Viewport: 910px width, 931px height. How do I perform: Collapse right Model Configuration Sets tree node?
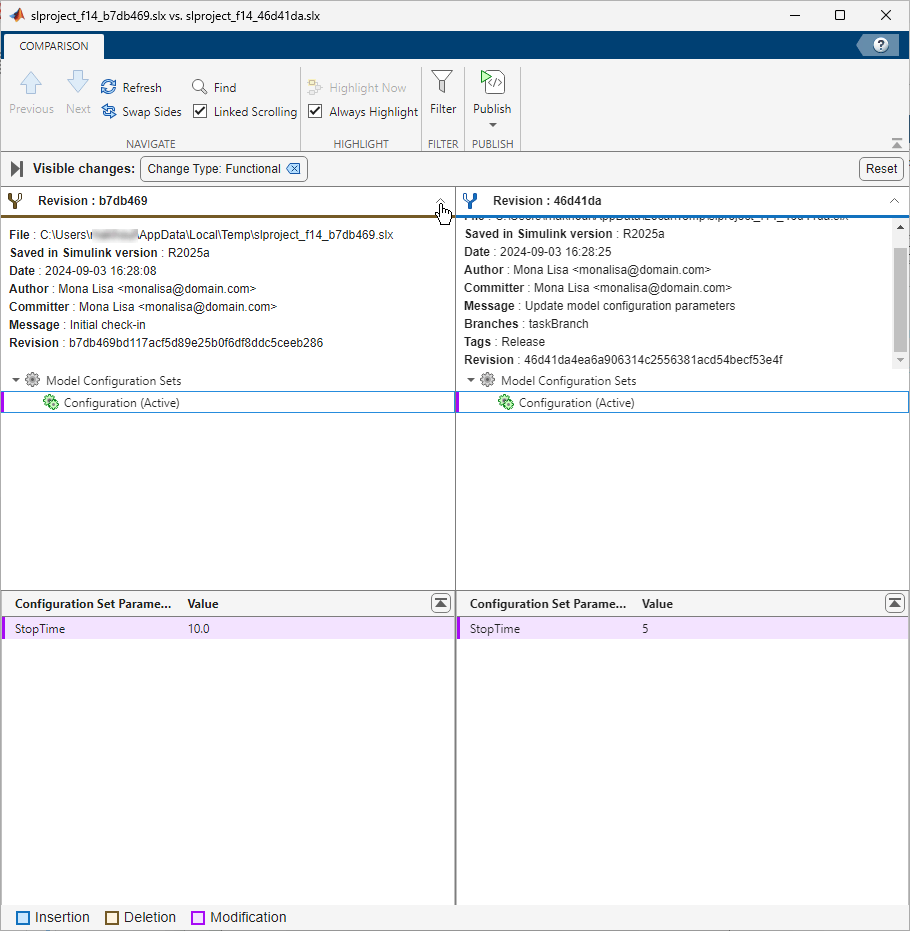coord(471,380)
